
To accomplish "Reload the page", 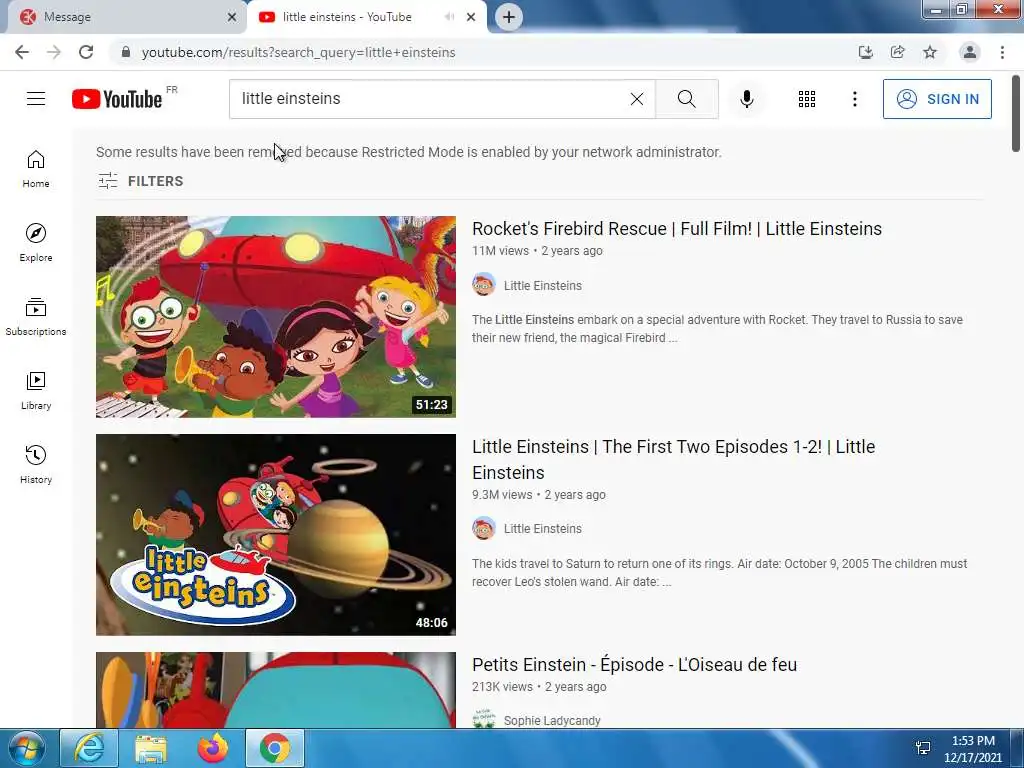I will coord(86,52).
